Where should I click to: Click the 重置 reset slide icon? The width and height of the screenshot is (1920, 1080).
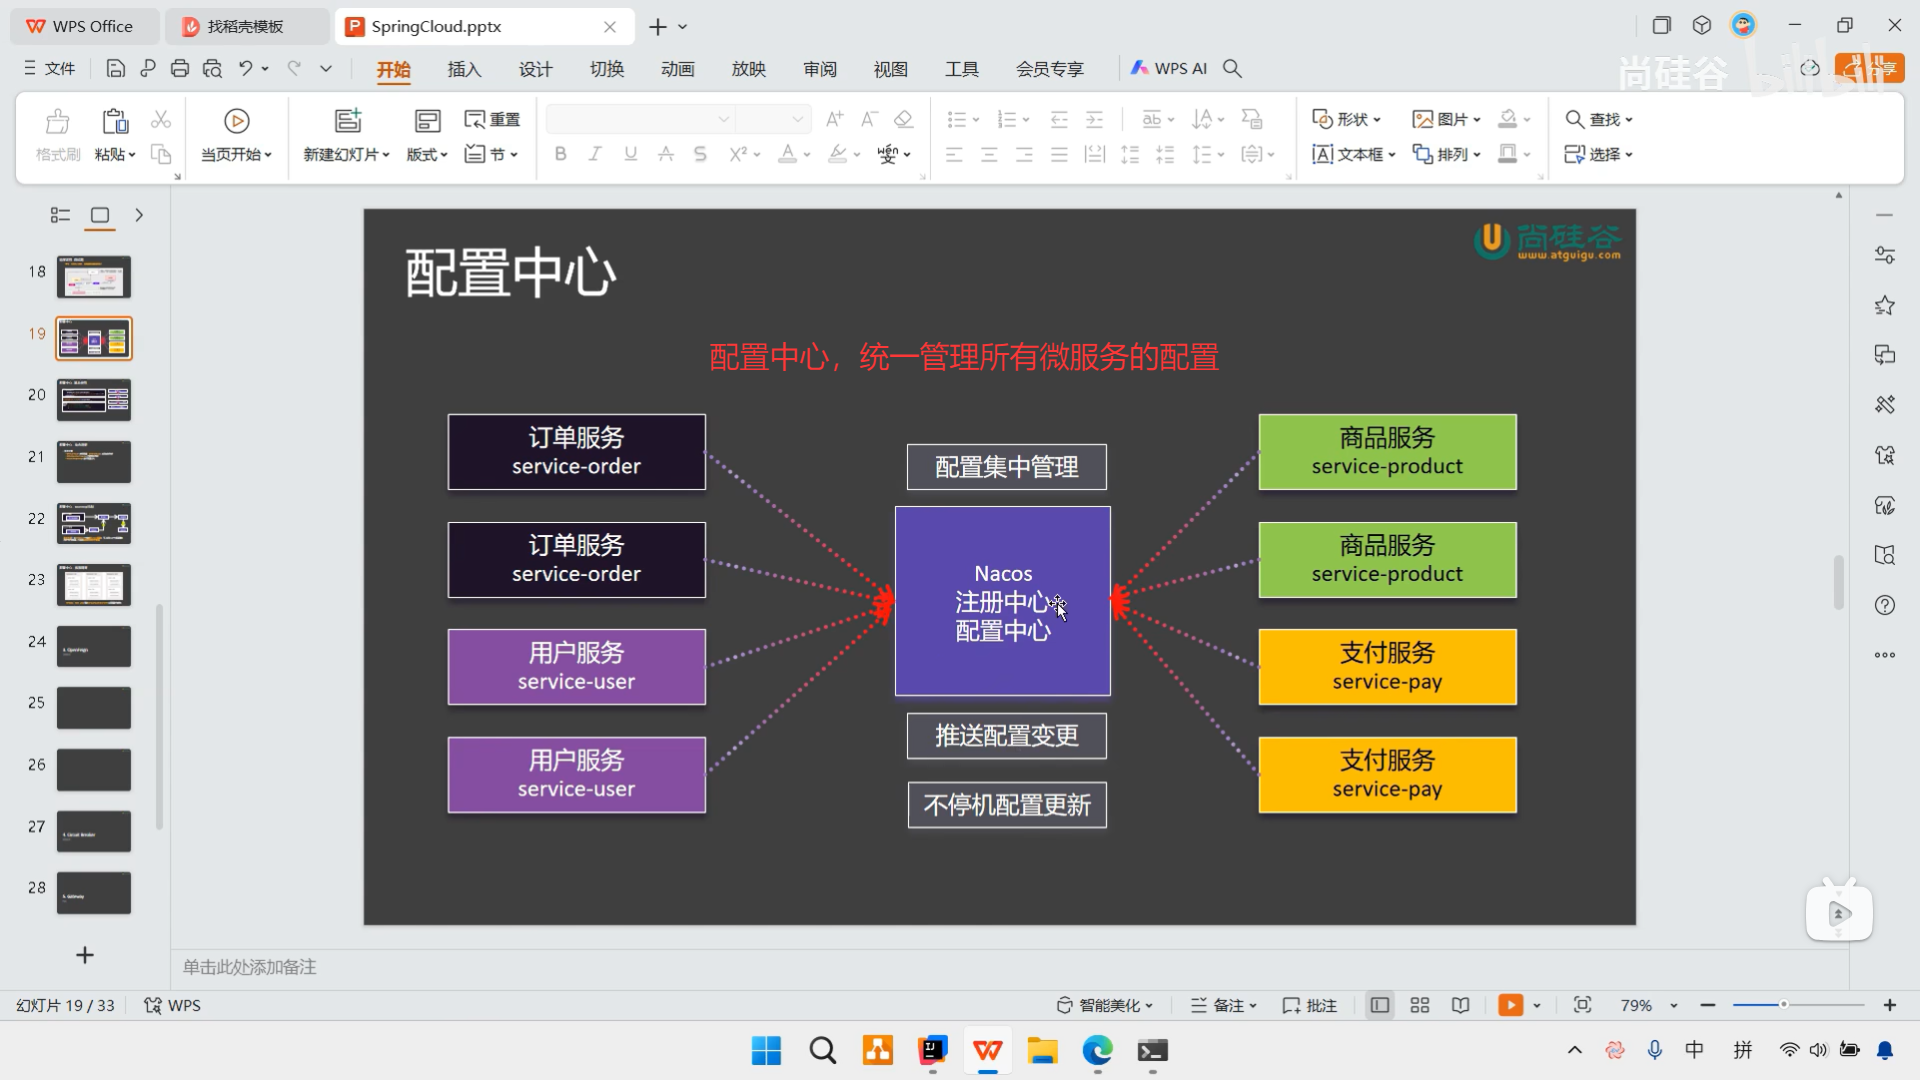point(492,118)
